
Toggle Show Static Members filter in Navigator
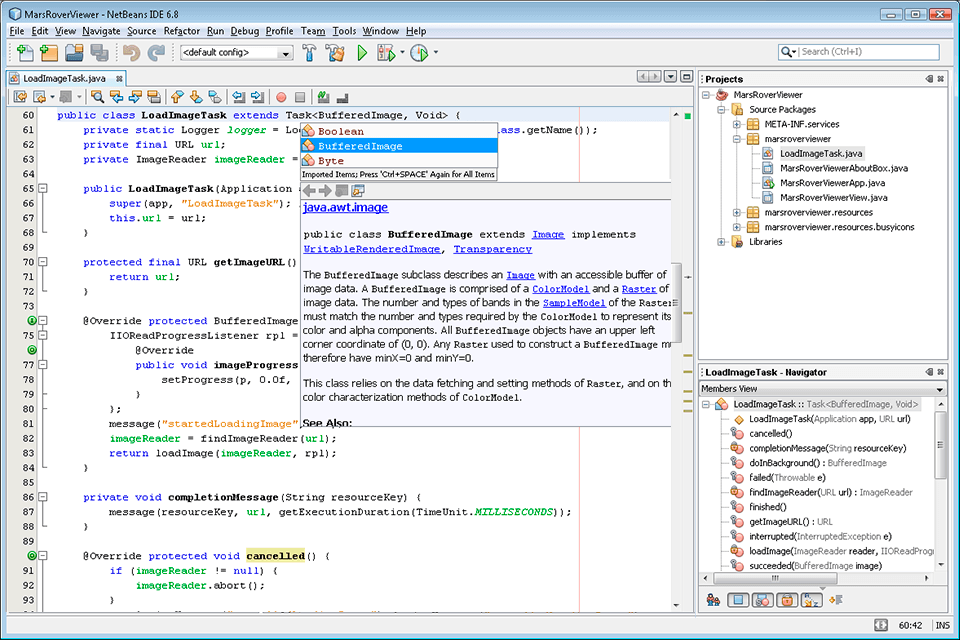click(764, 600)
